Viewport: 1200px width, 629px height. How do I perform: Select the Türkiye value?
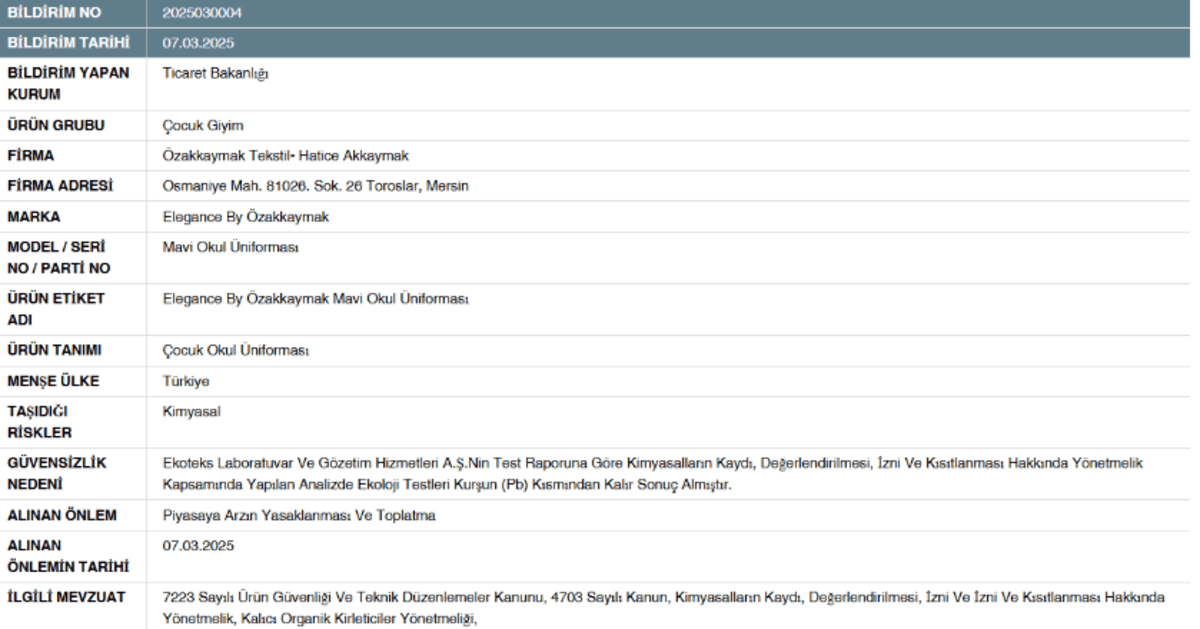(x=186, y=381)
